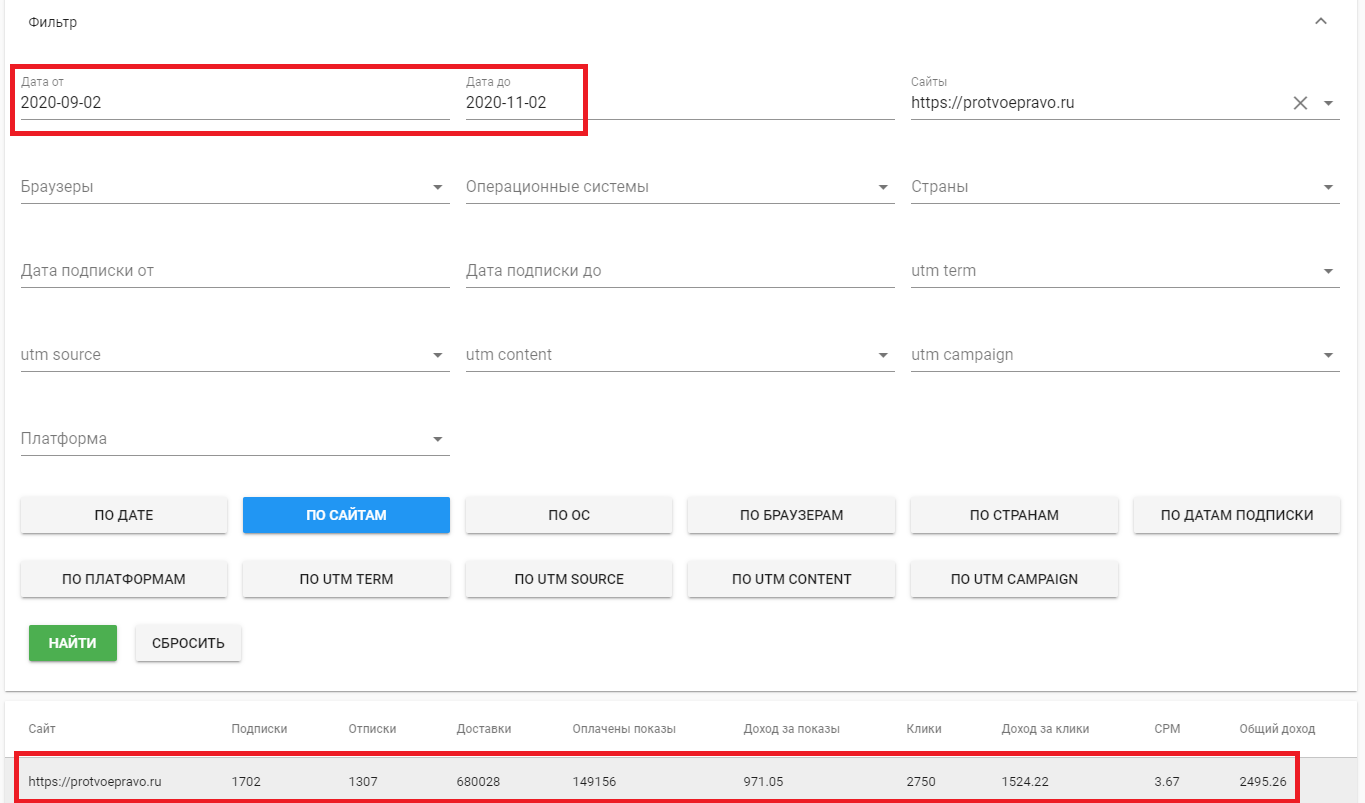
Task: Click the Дата до date field
Action: tap(680, 103)
